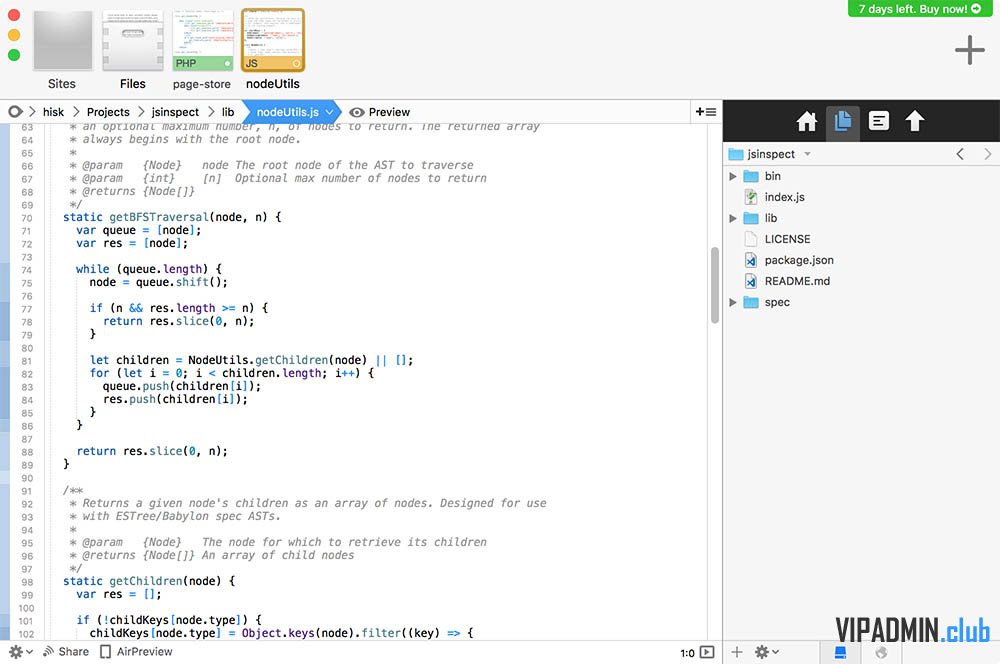Toggle the Preview eye in path bar
The width and height of the screenshot is (1000, 664).
(x=357, y=112)
